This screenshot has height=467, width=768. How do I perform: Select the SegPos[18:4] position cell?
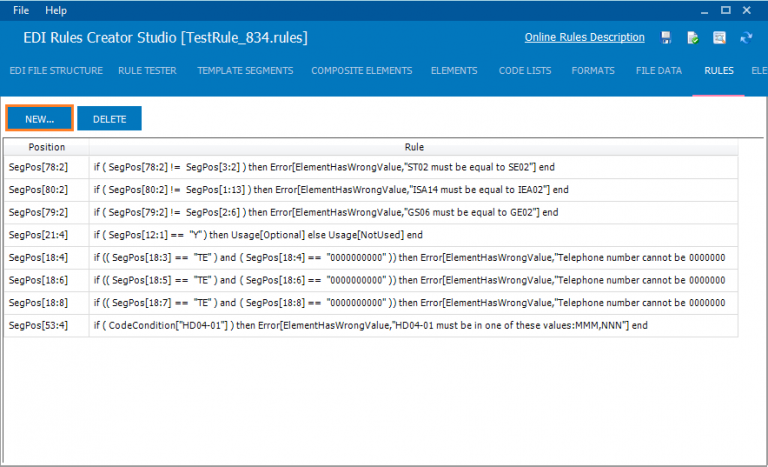click(x=47, y=257)
